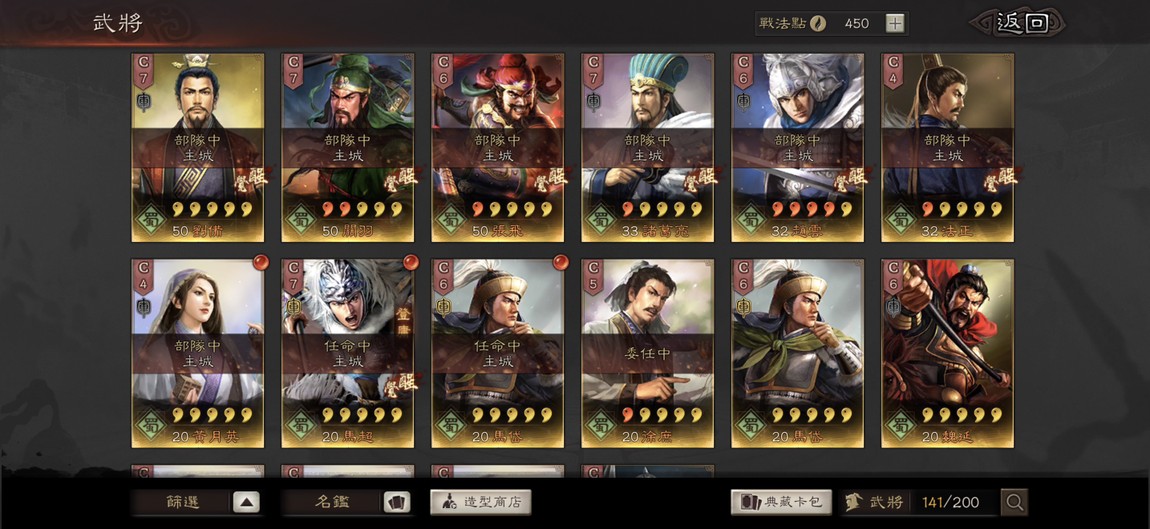This screenshot has width=1150, height=529.
Task: Open the 黃月英 card with red dot
Action: 197,353
